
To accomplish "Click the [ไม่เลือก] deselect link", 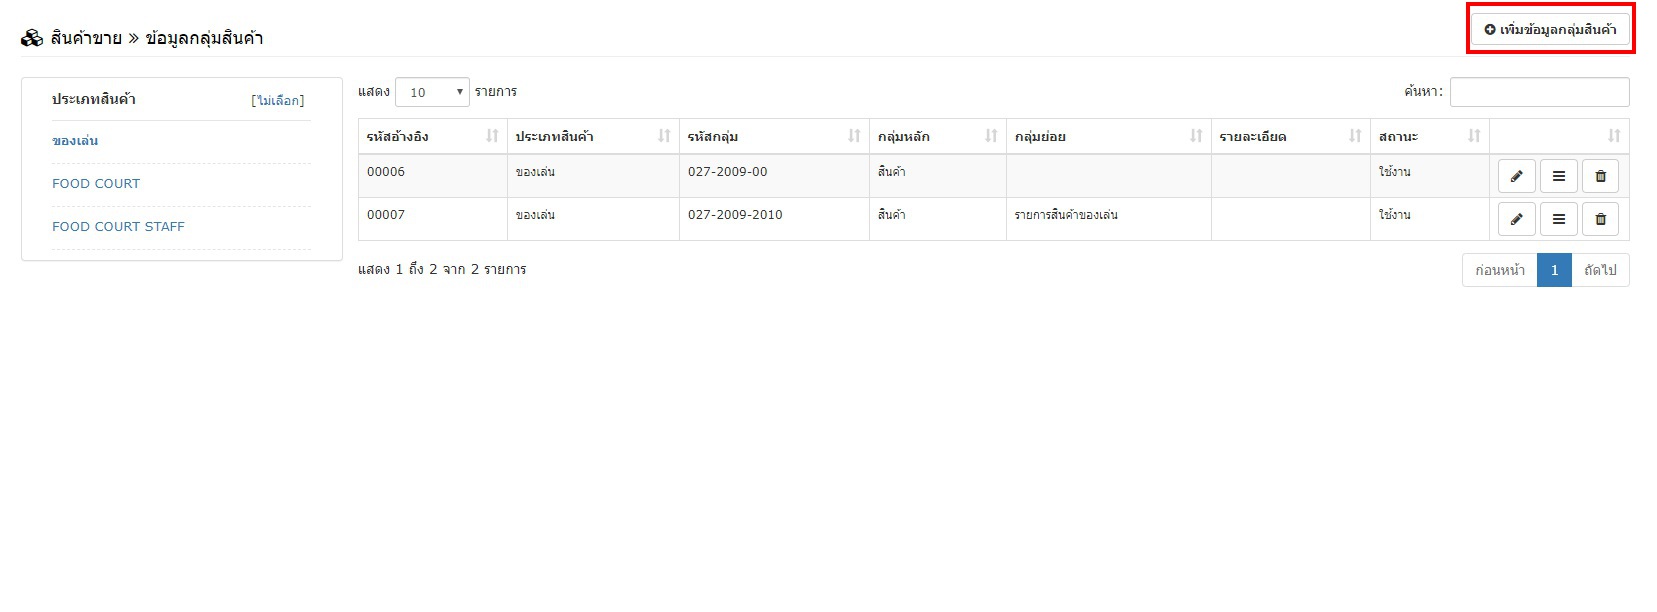I will [278, 100].
